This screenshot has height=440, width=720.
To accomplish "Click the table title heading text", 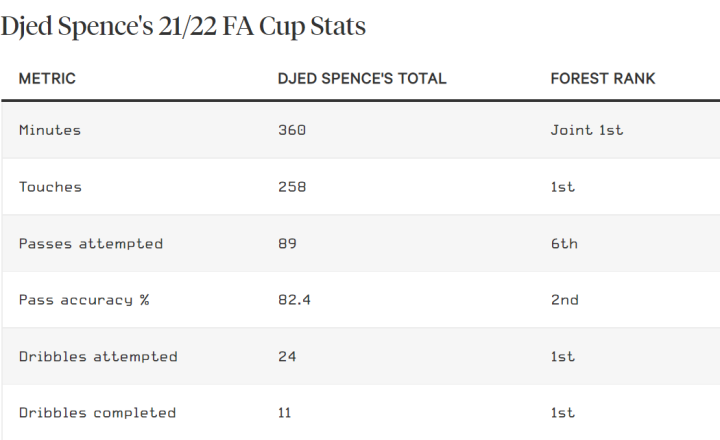I will pyautogui.click(x=183, y=27).
